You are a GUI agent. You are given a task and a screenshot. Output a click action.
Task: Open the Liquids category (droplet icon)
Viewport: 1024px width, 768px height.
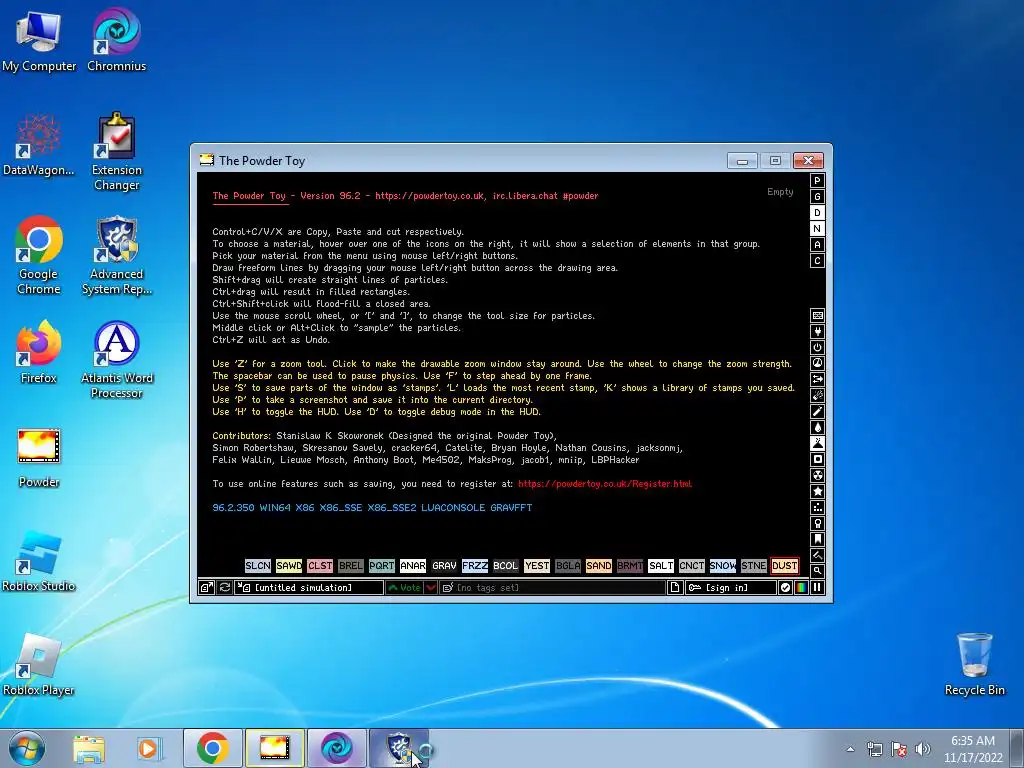click(817, 428)
